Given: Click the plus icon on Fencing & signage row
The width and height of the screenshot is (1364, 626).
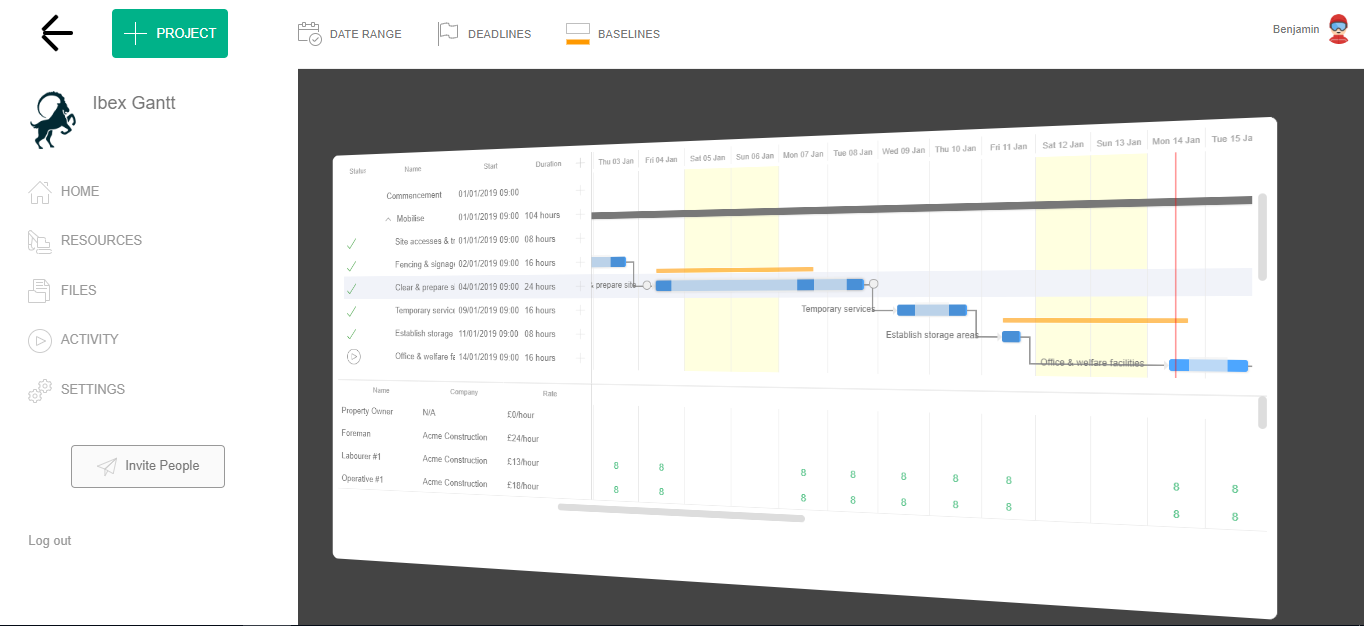Looking at the screenshot, I should 579,262.
